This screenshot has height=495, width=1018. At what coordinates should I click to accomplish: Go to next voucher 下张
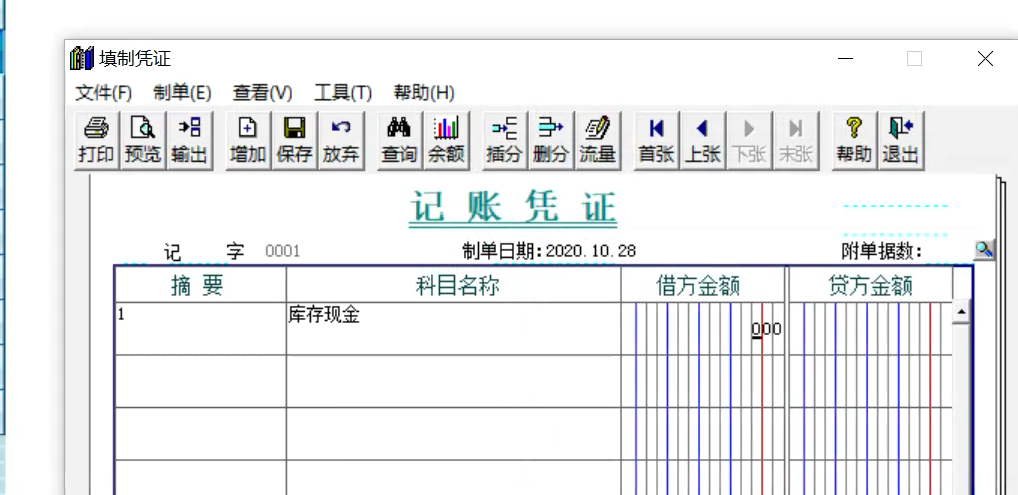point(749,140)
